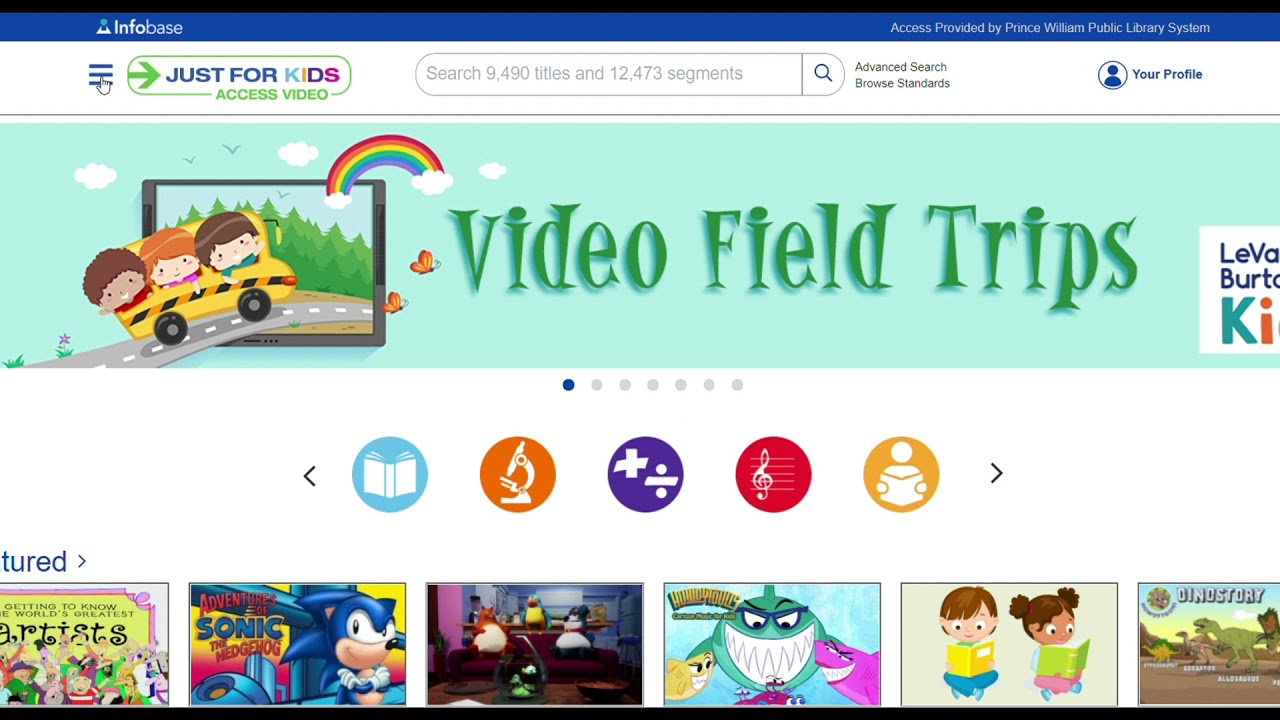
Task: Select the first banner carousel dot
Action: 569,385
